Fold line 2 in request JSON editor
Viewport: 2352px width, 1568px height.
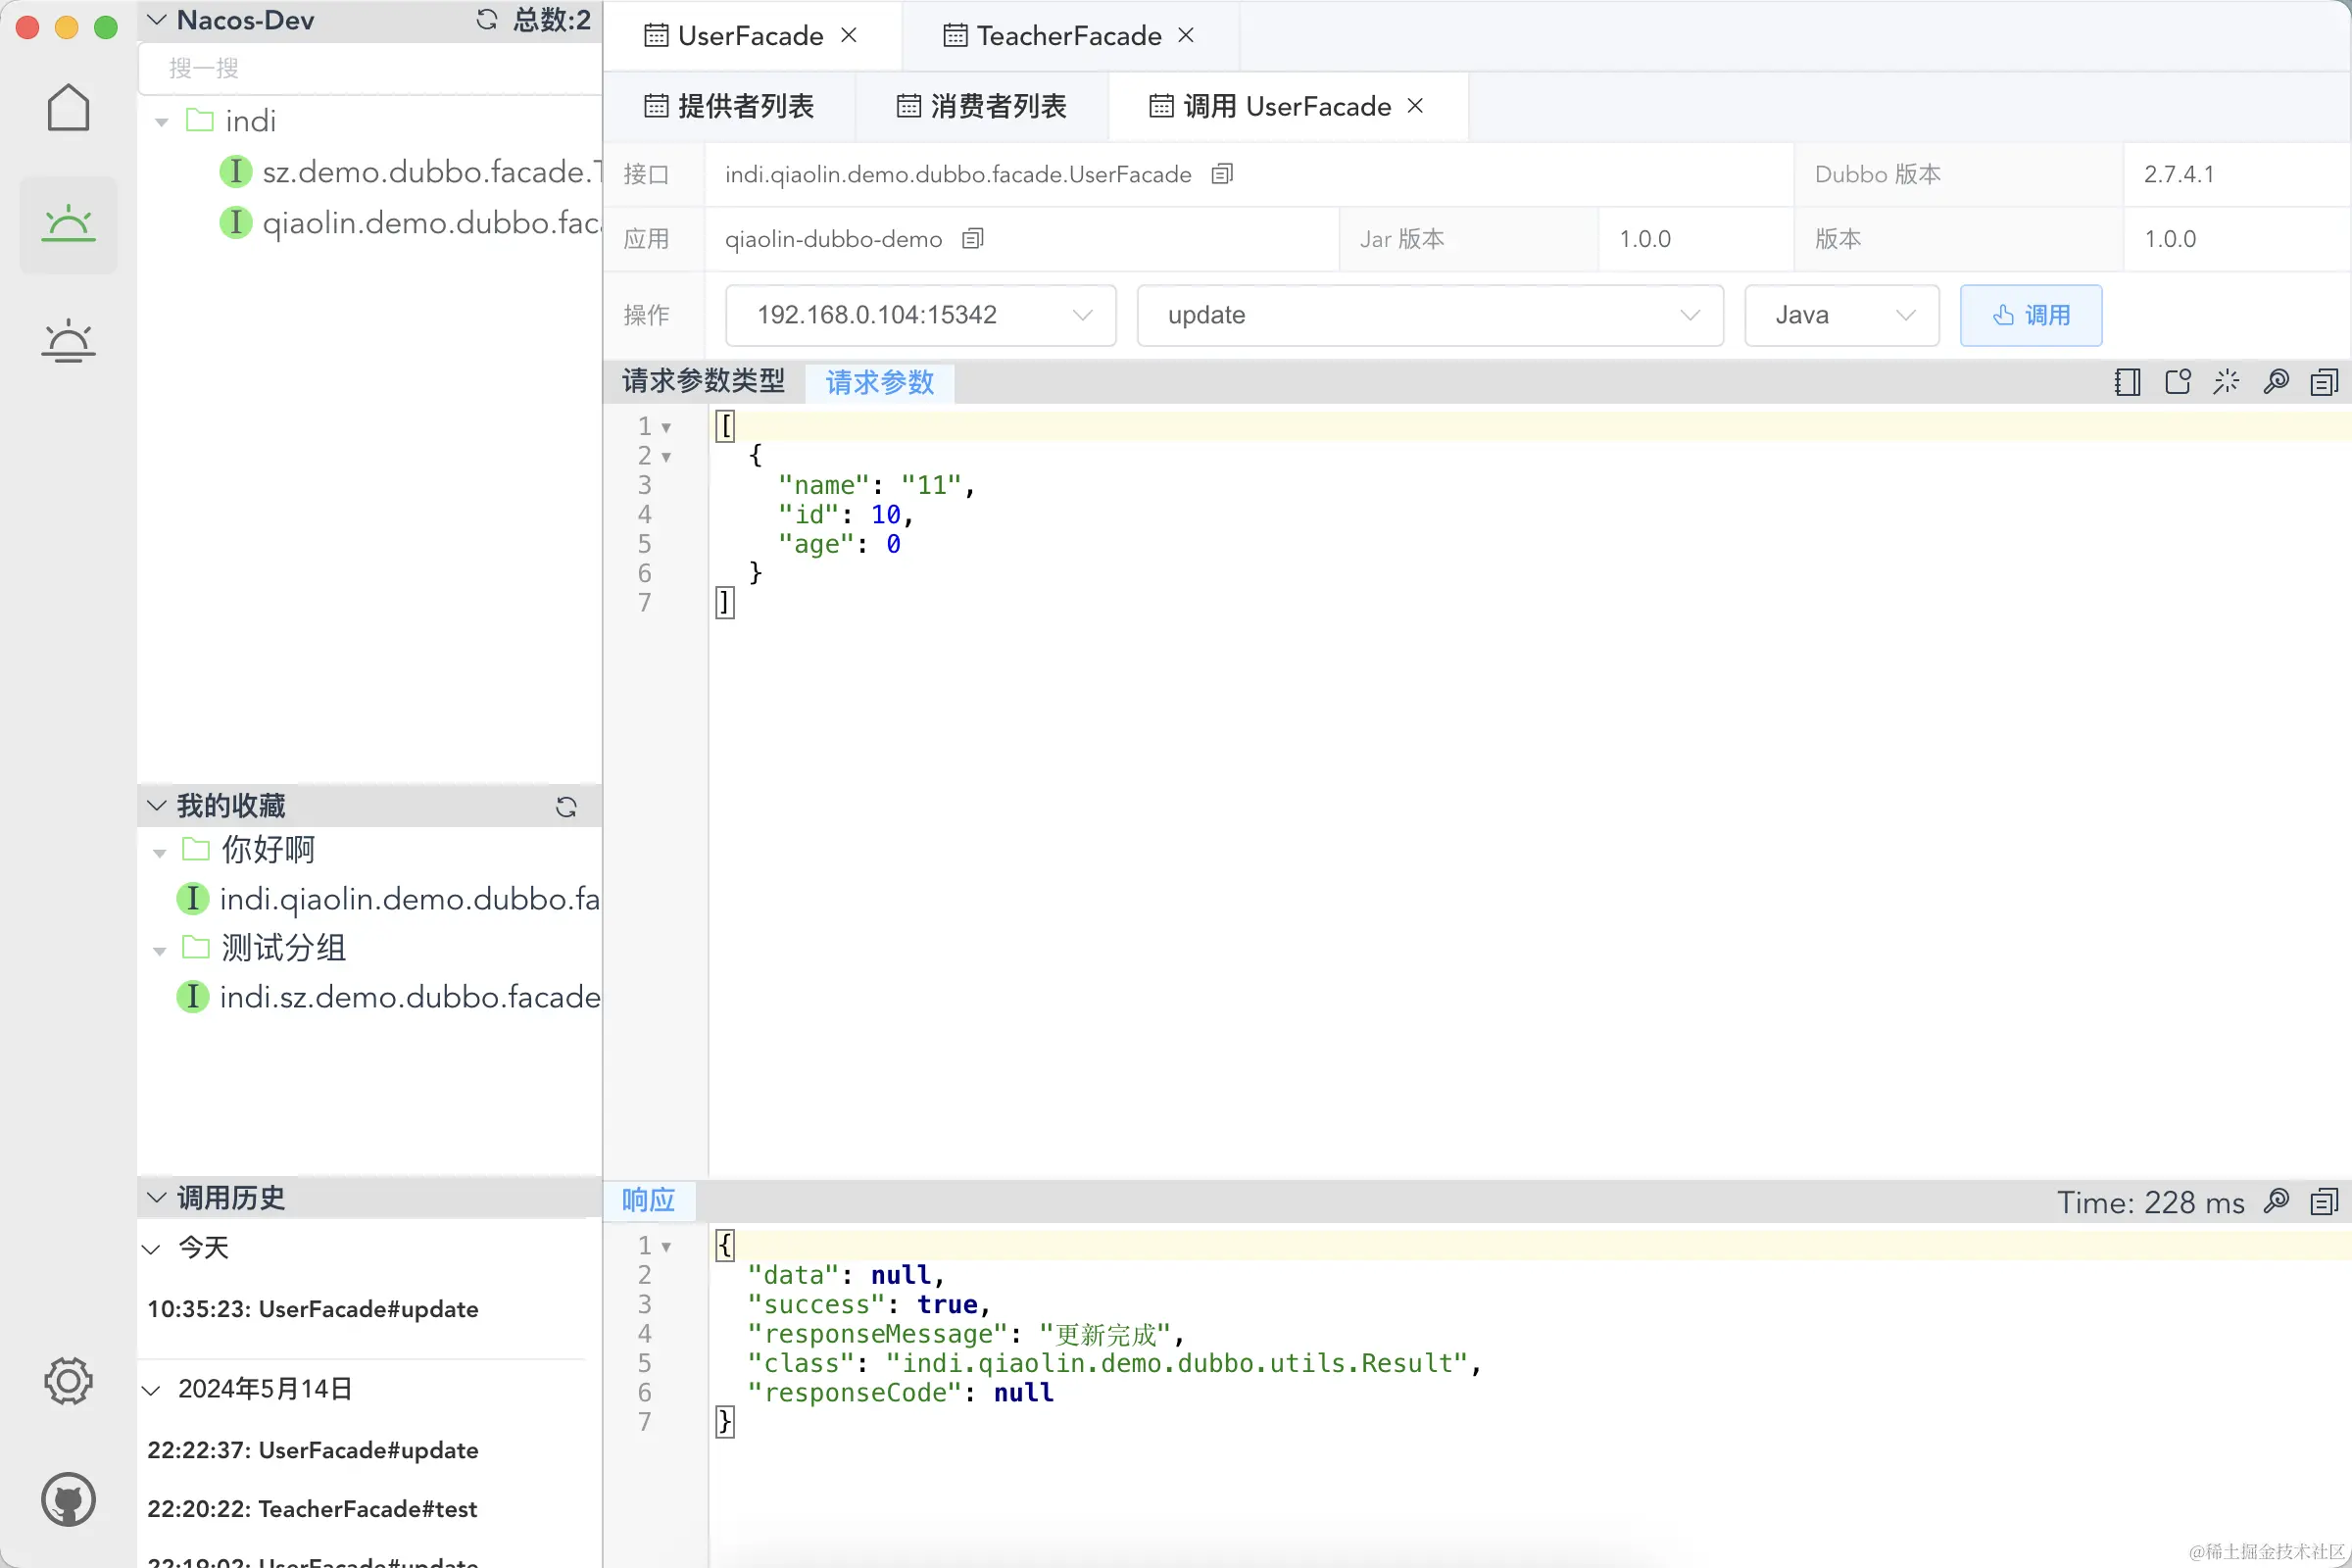(x=666, y=457)
